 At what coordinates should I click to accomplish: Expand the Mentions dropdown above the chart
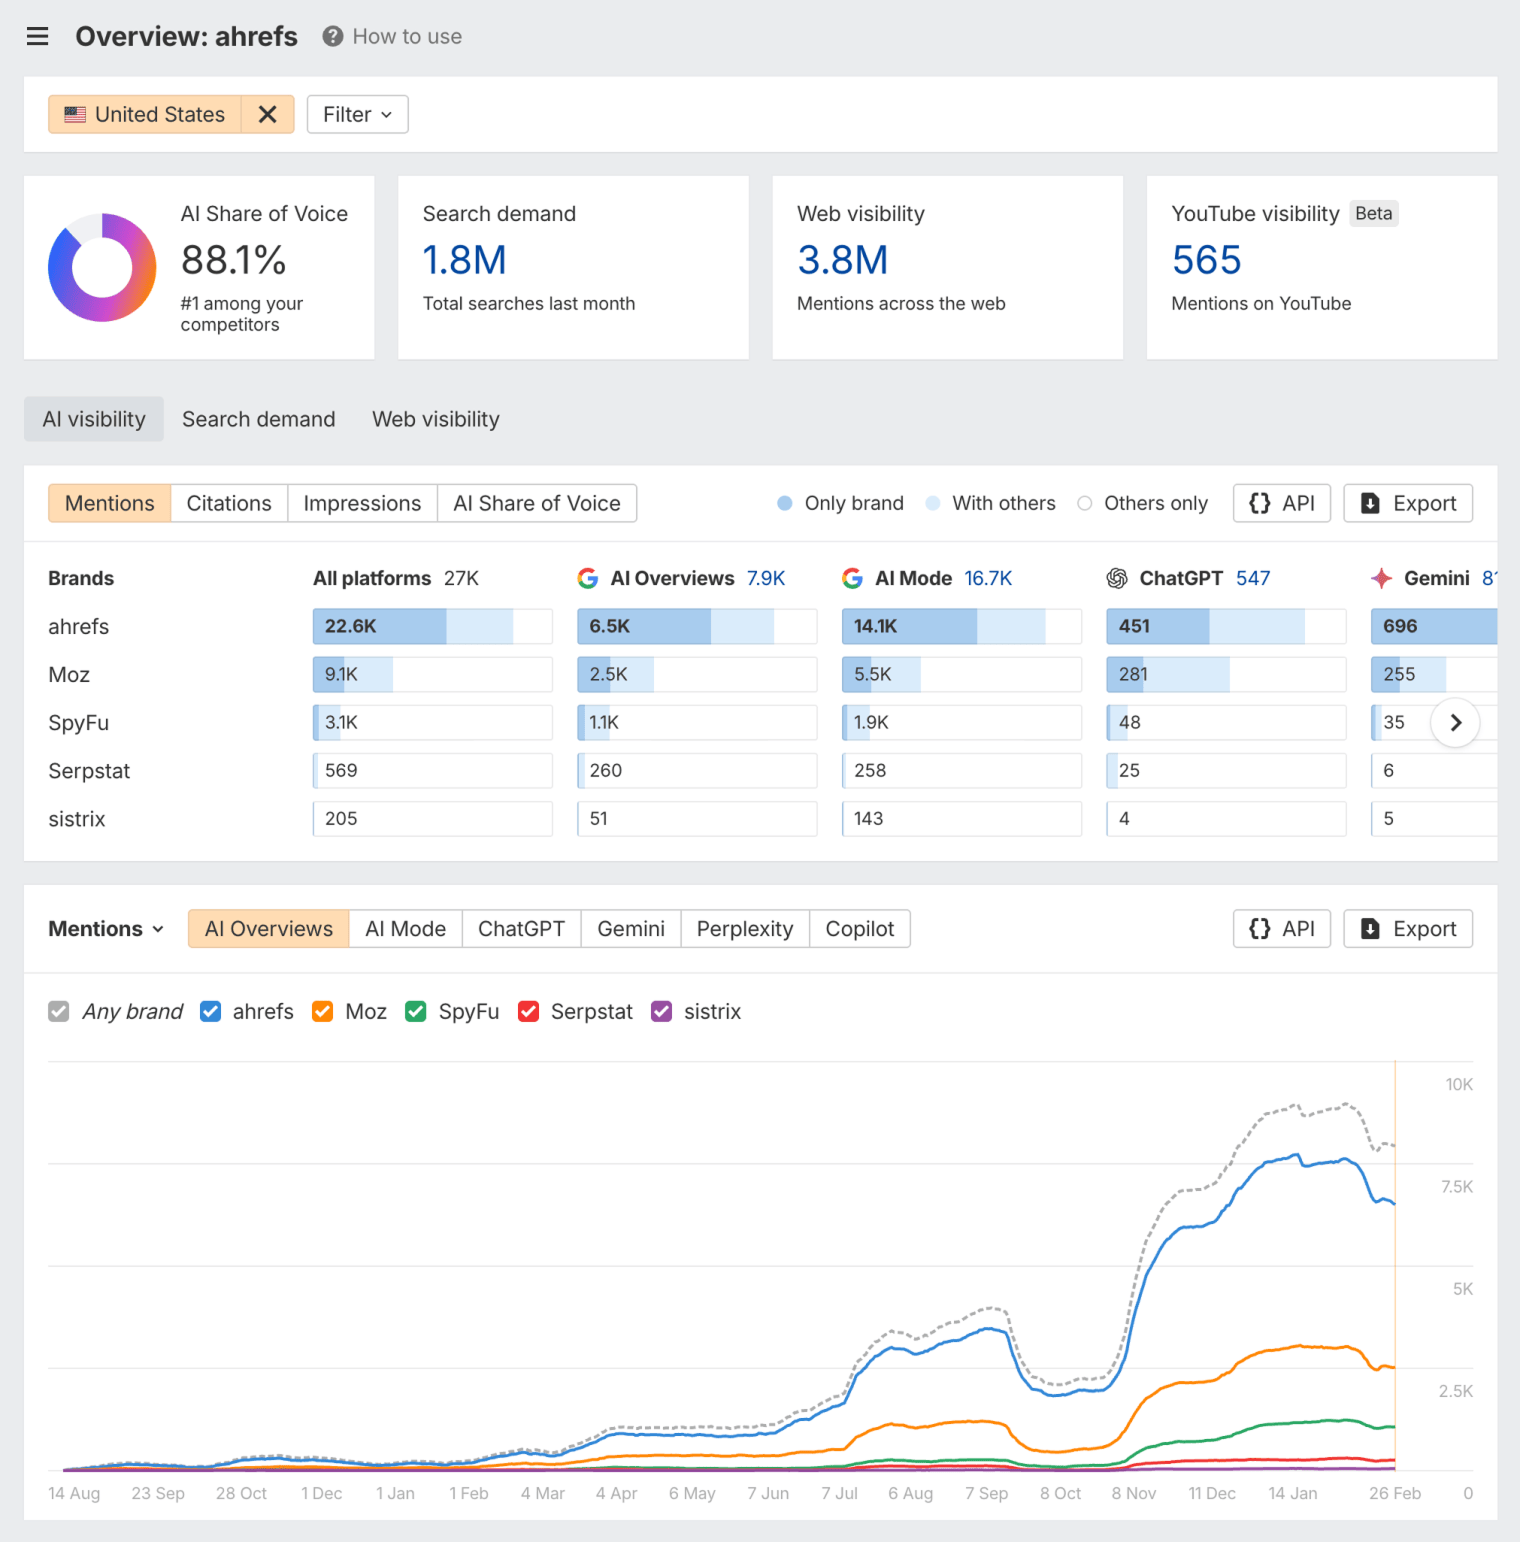[x=106, y=928]
